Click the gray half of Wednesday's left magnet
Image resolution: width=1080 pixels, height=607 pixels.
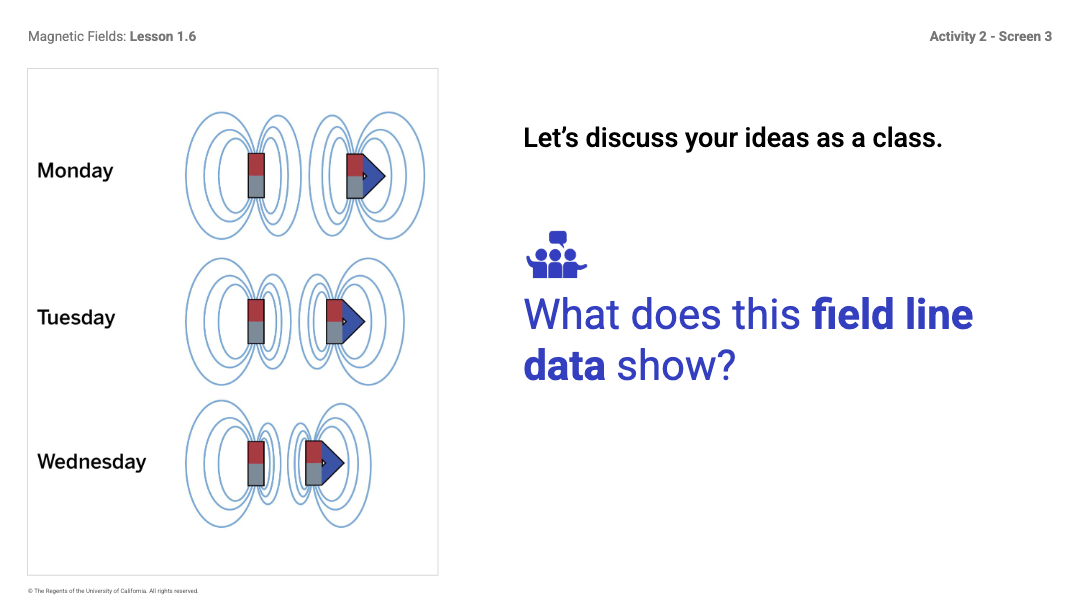pos(256,475)
